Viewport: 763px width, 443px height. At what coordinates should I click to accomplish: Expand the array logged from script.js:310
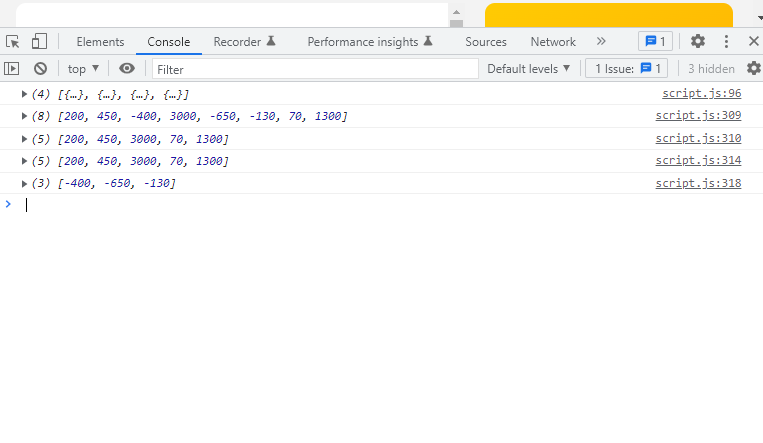click(24, 139)
